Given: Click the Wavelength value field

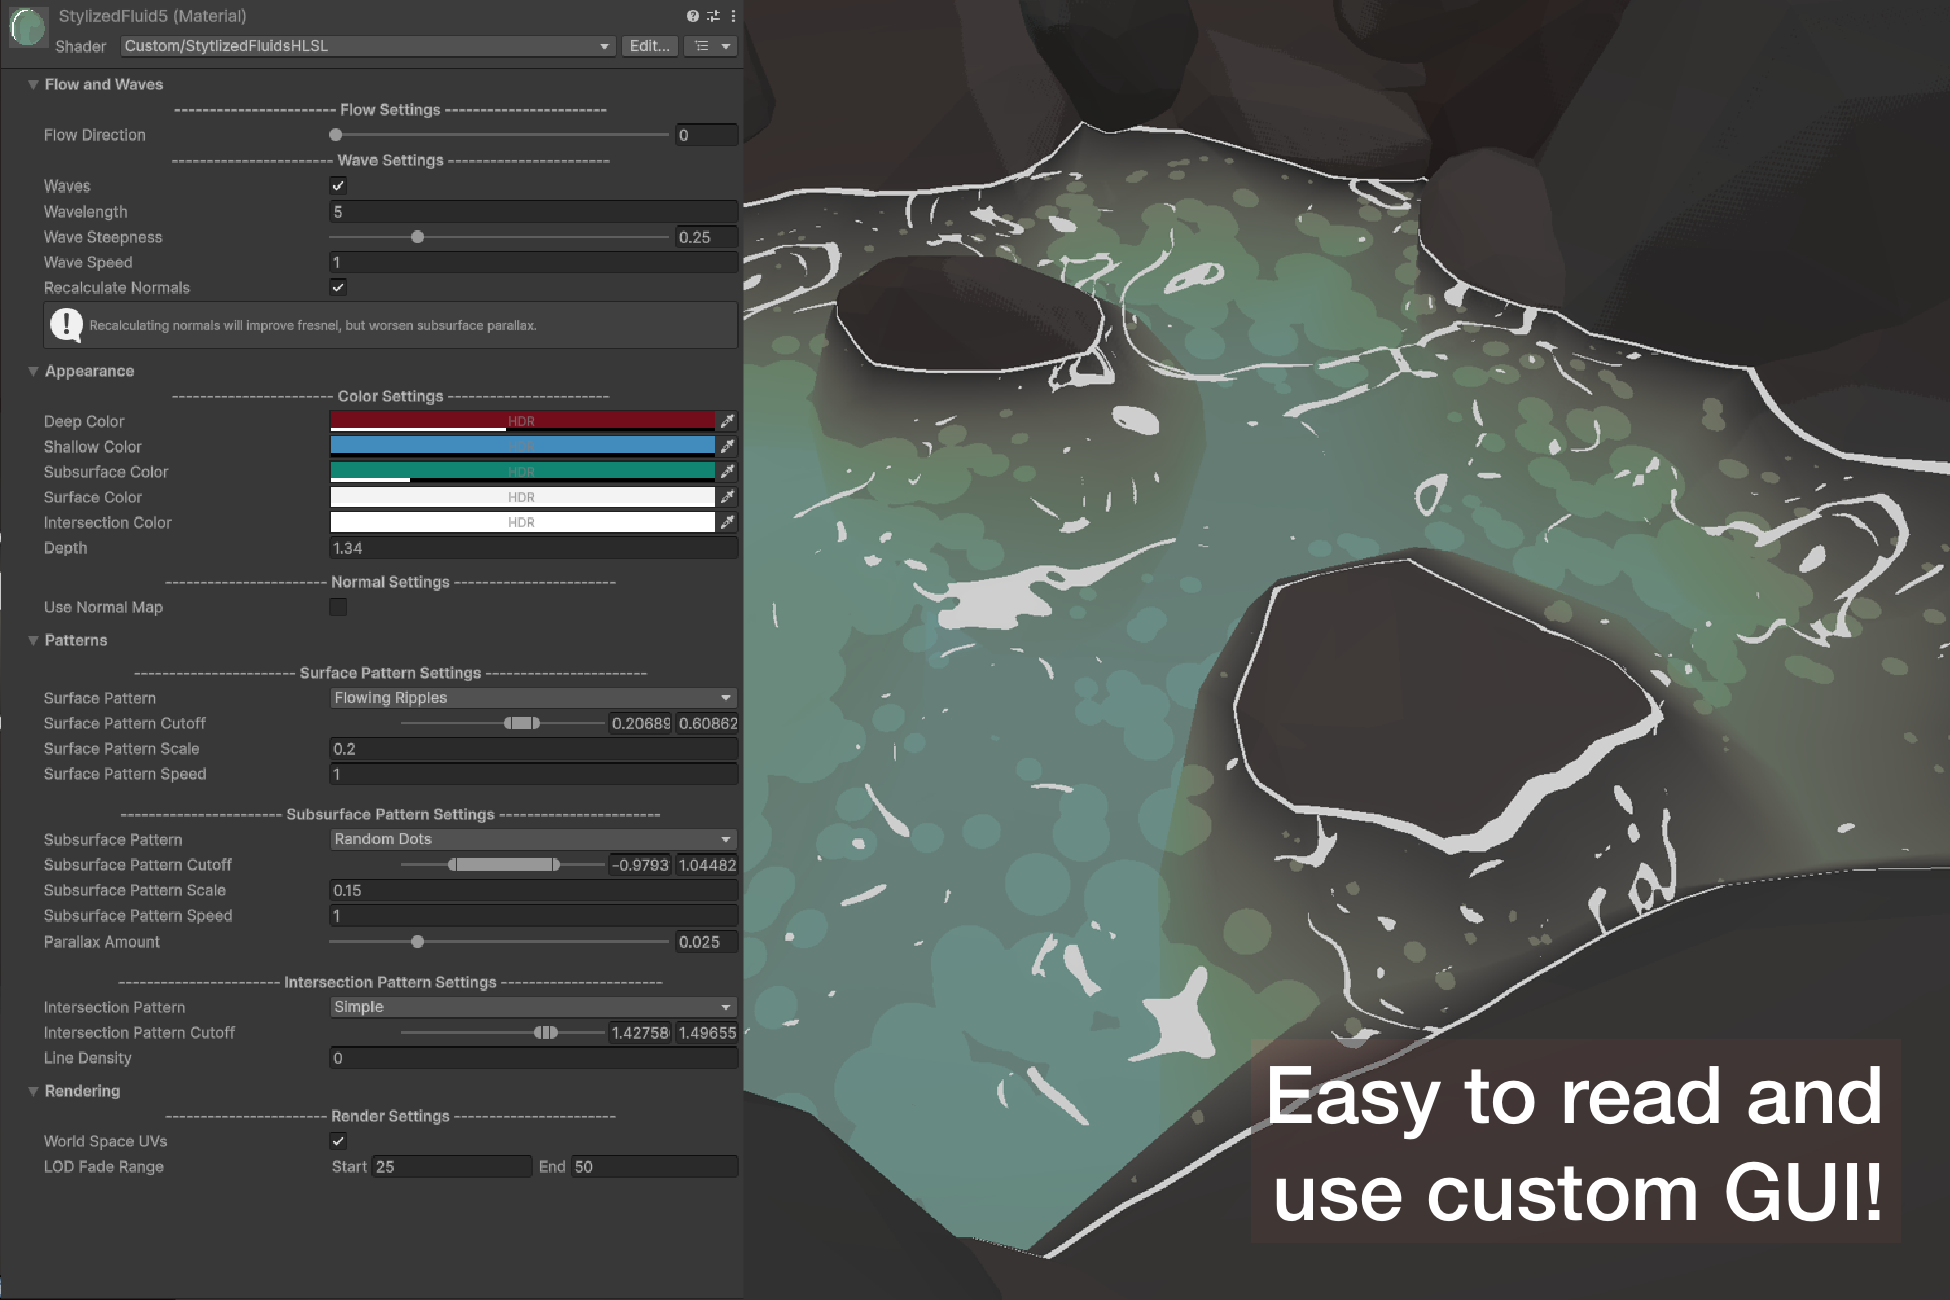Looking at the screenshot, I should click(533, 212).
